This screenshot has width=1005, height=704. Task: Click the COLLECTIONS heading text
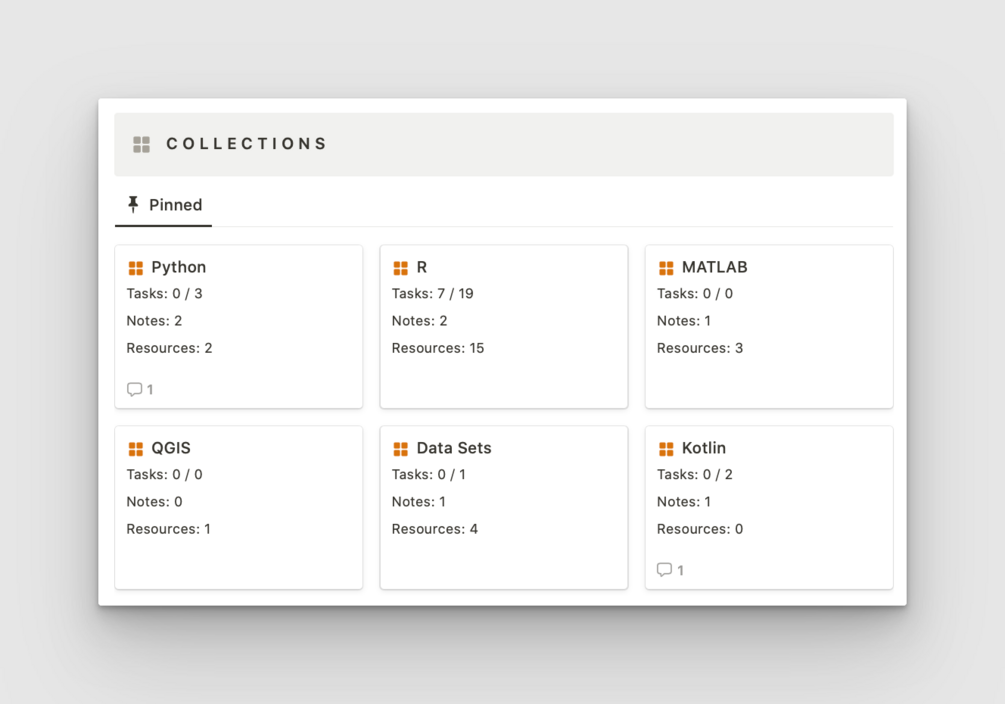click(x=247, y=144)
